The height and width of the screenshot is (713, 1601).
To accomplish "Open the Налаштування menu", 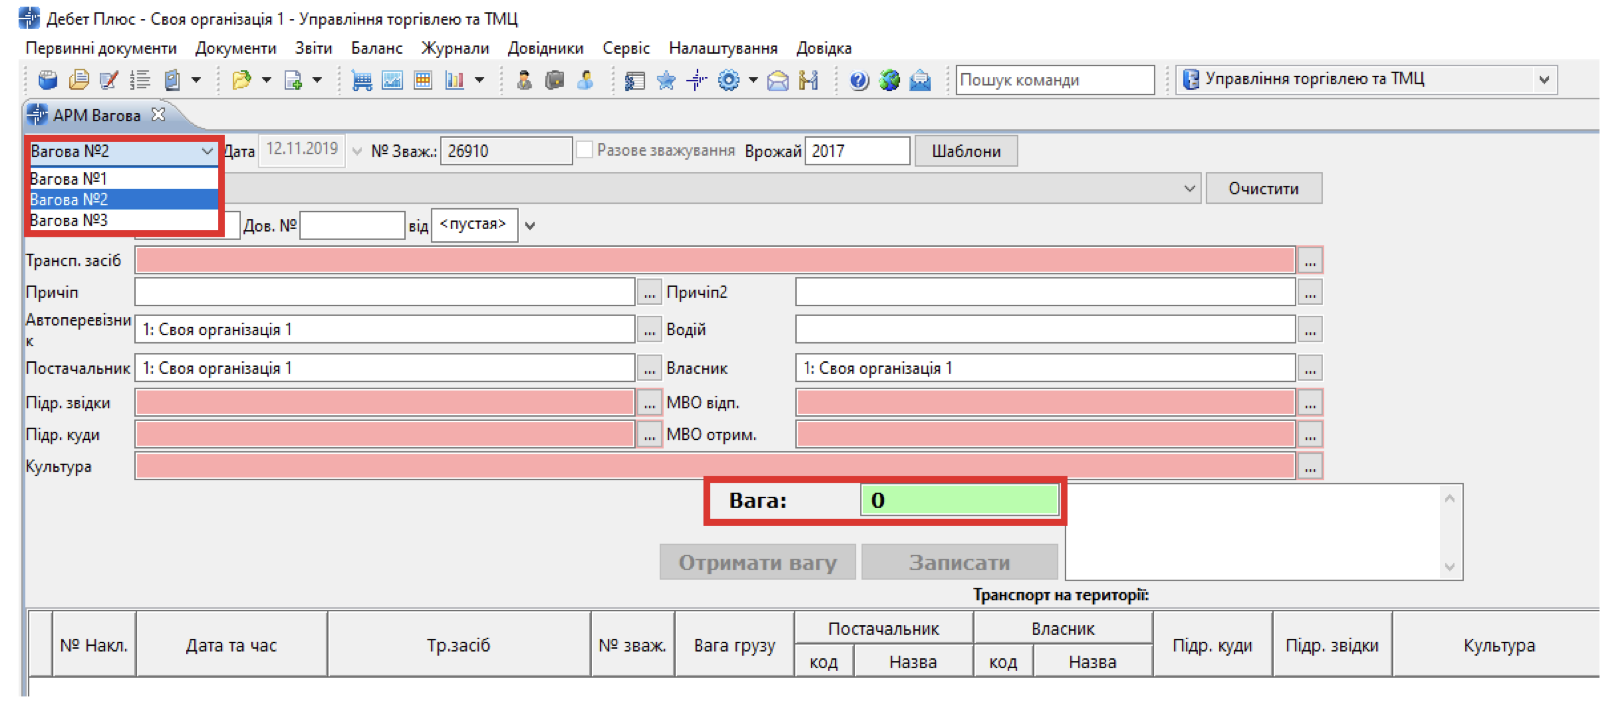I will click(x=723, y=48).
